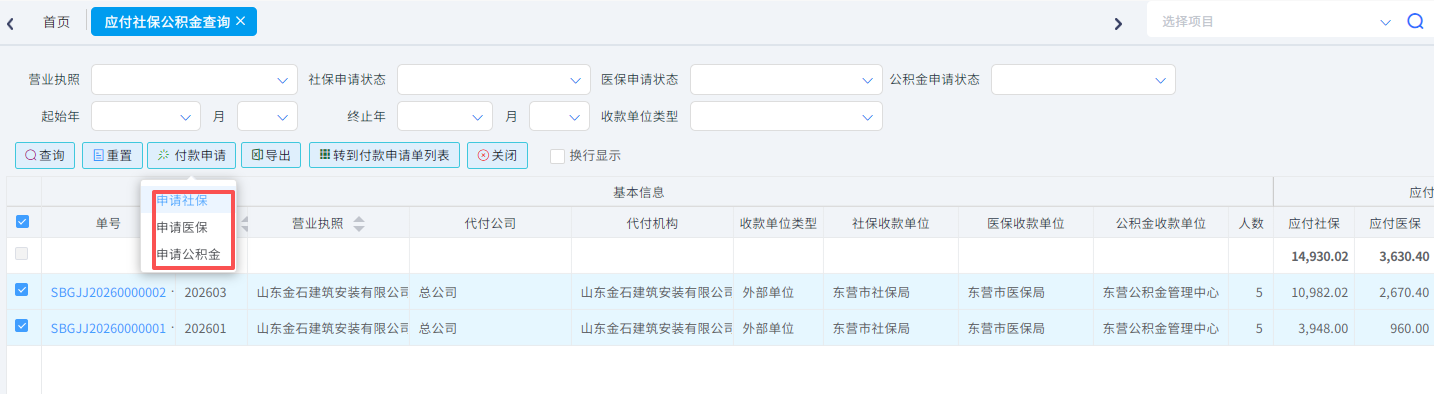
Task: Click the 代付机构 column header
Action: click(652, 223)
